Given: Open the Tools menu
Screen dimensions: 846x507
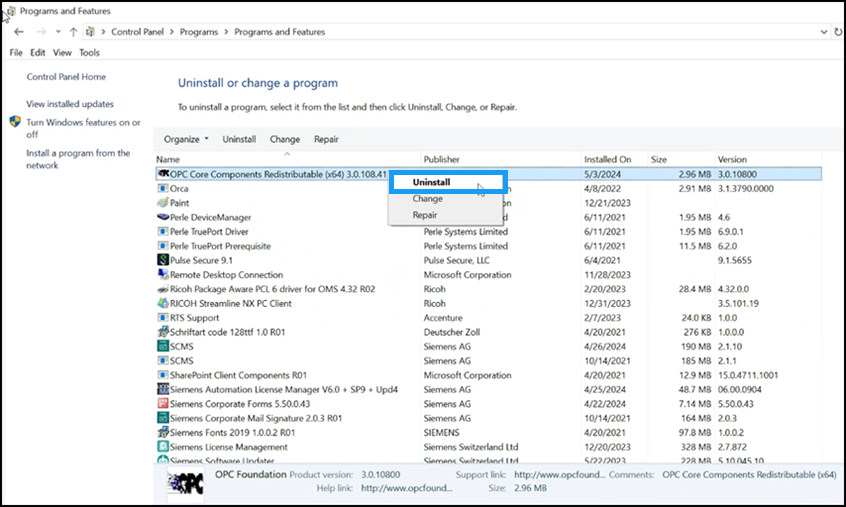Looking at the screenshot, I should click(x=90, y=53).
